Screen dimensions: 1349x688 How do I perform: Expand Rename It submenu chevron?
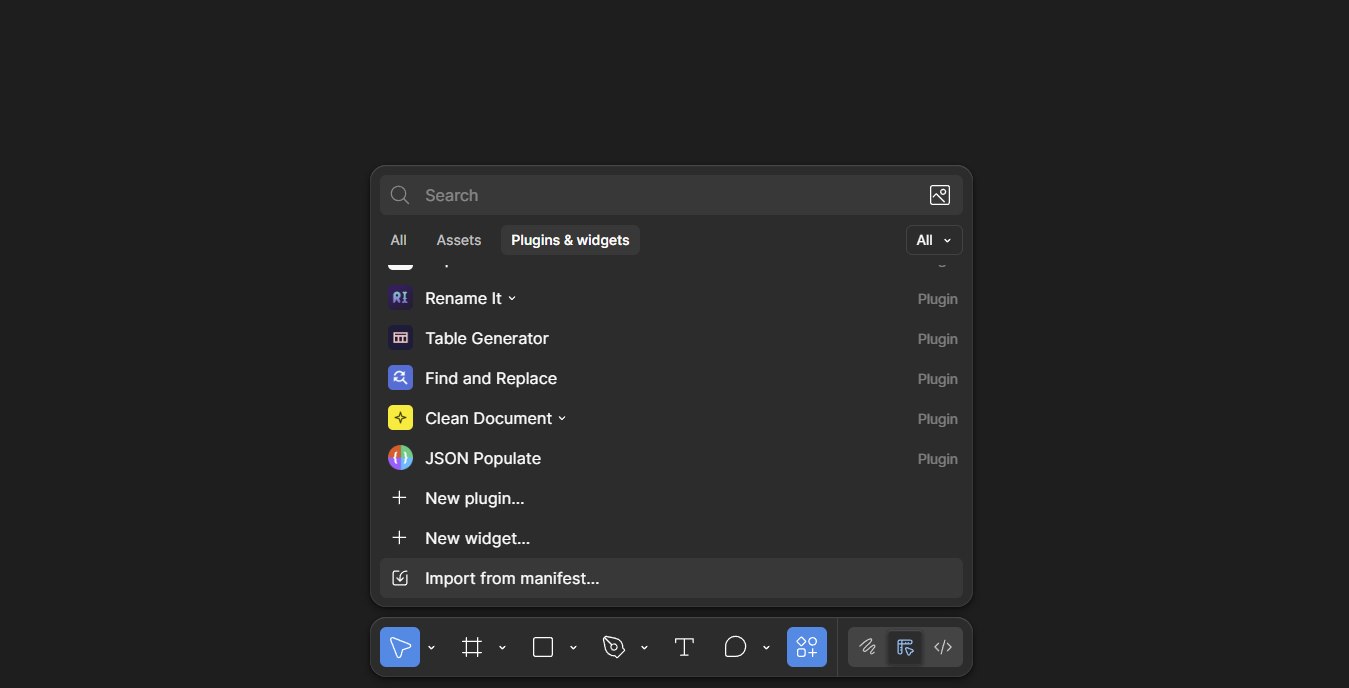point(512,298)
